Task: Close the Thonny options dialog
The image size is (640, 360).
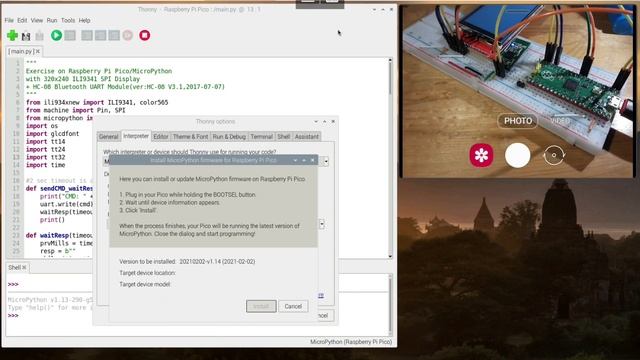Action: click(333, 122)
